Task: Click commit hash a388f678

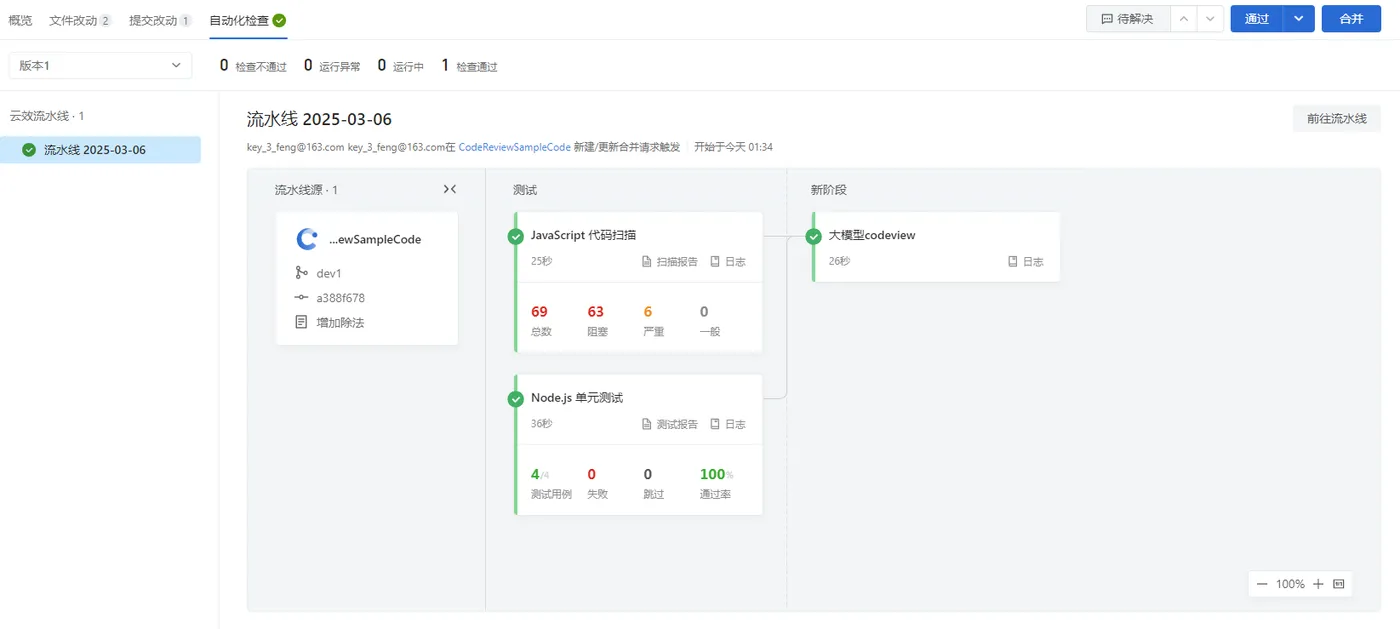Action: coord(341,298)
